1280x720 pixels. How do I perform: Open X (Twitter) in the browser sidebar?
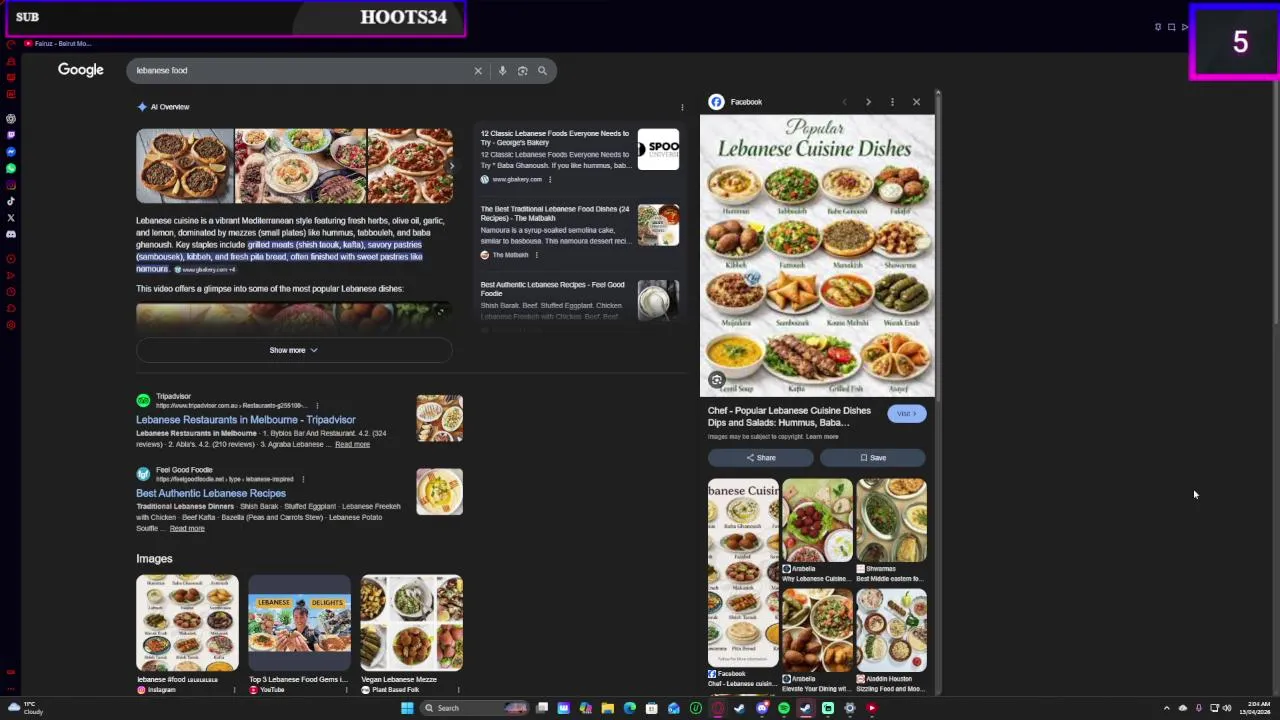click(11, 217)
